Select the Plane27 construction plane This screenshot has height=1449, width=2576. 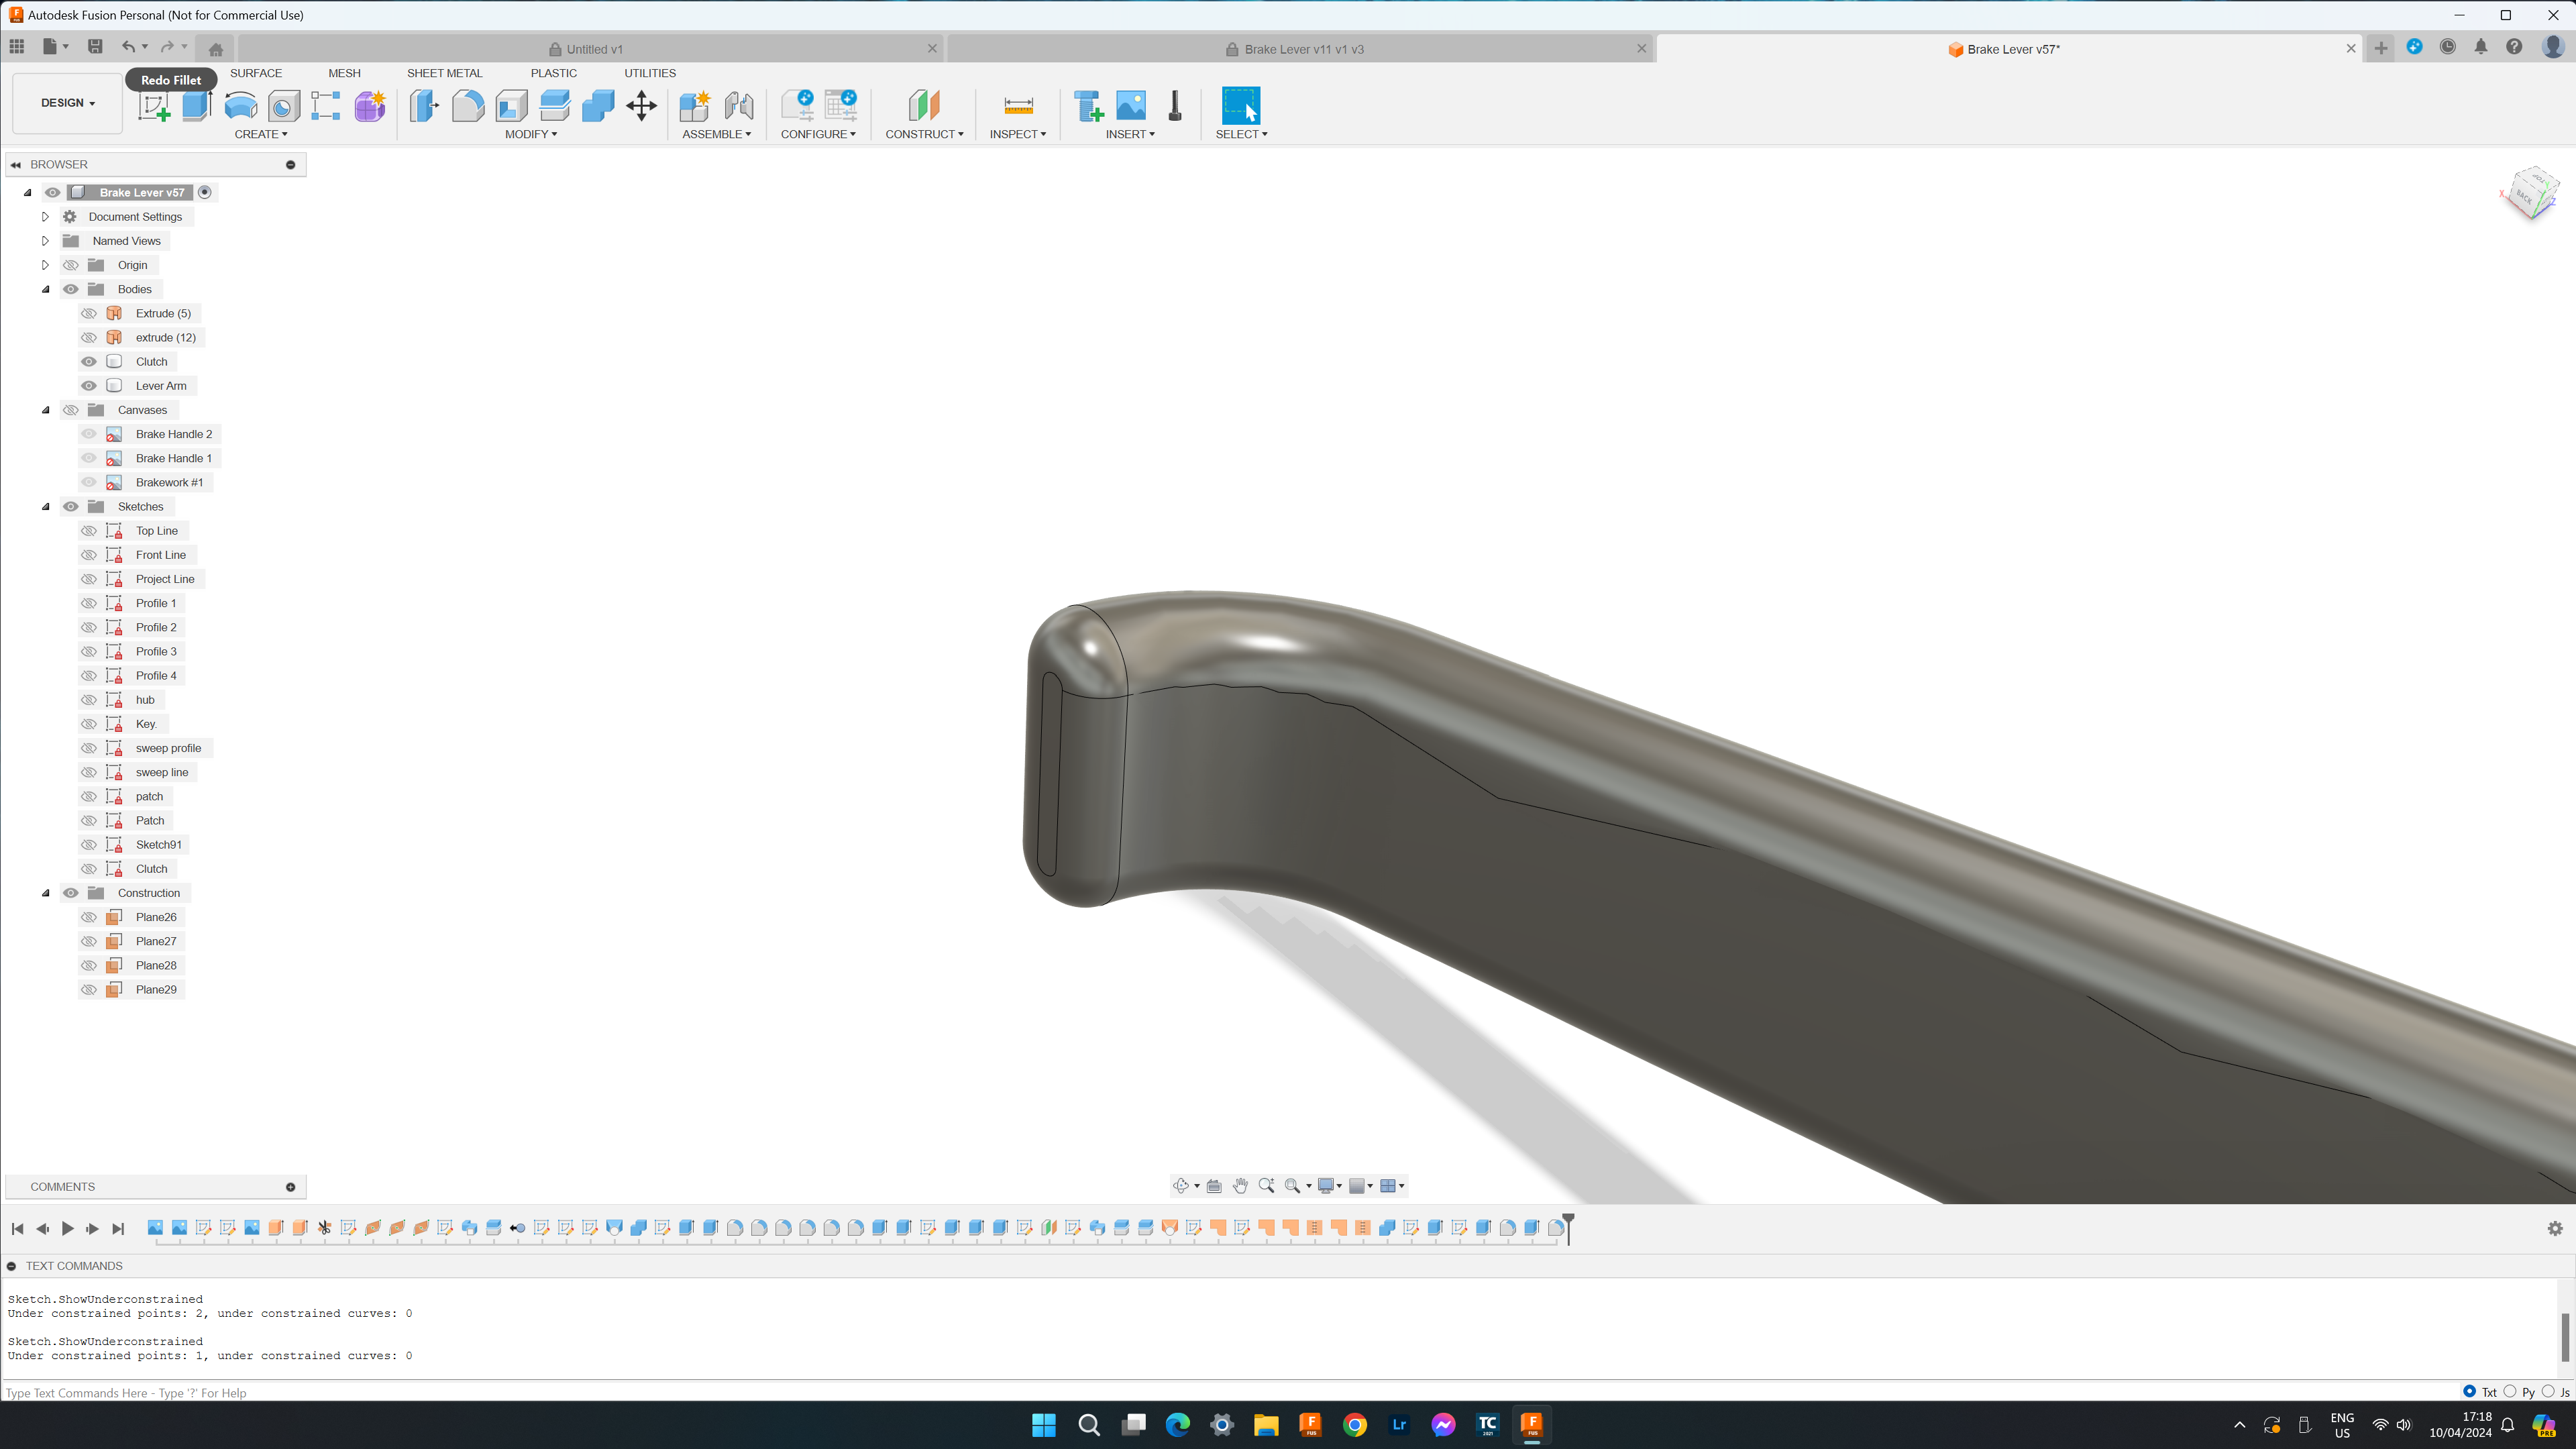(156, 941)
